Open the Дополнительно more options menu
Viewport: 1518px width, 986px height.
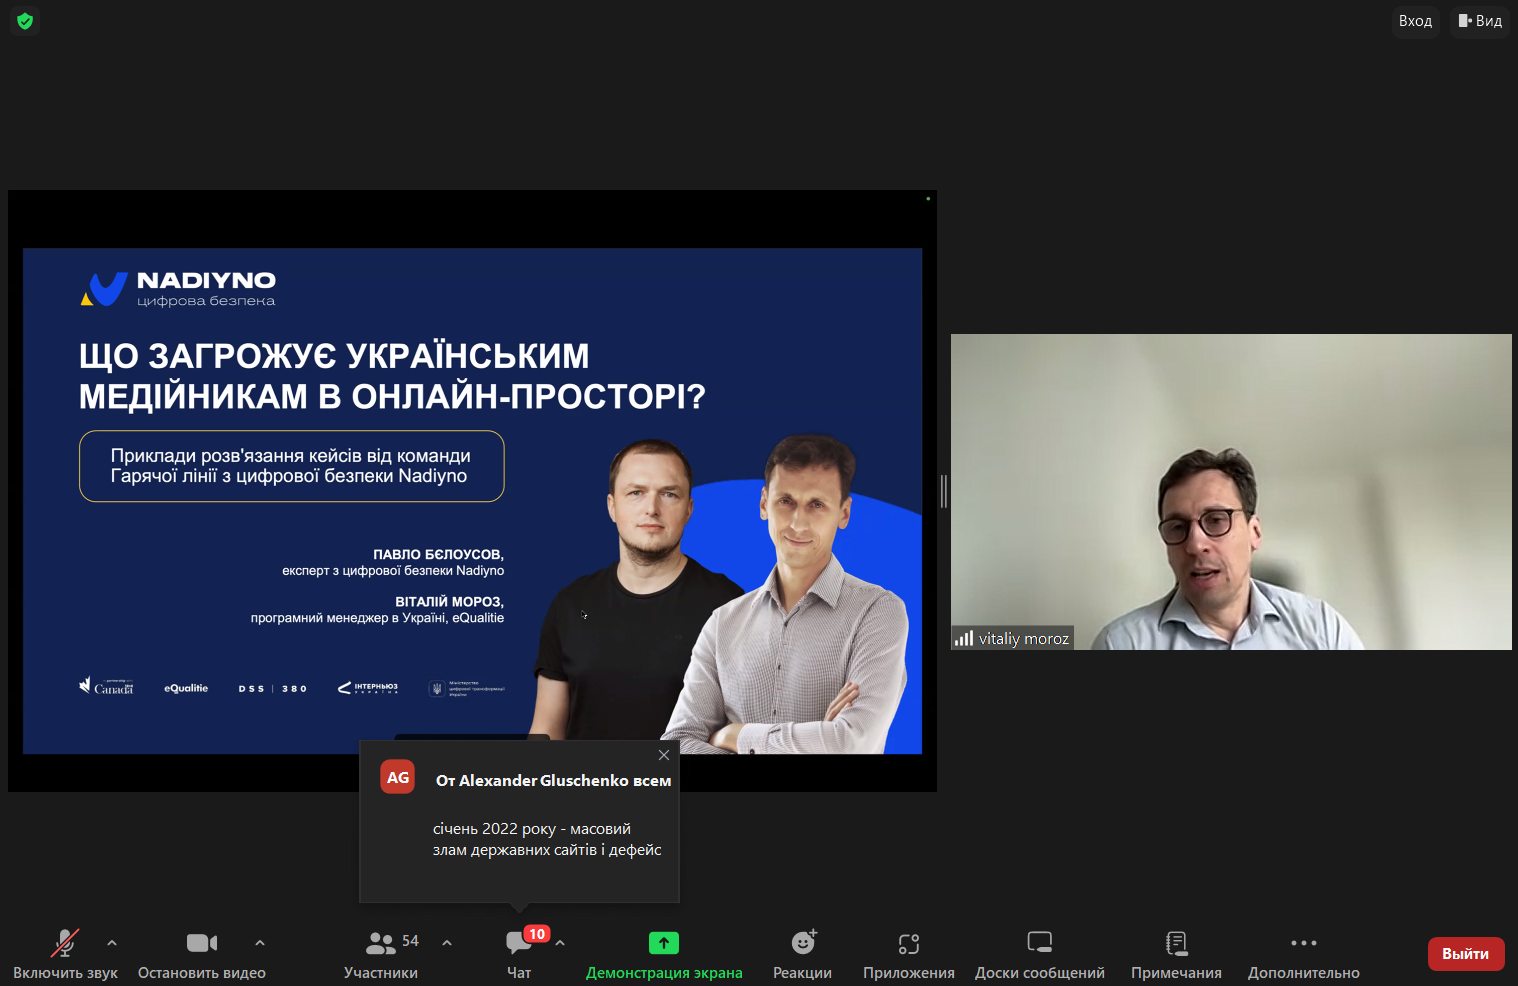(x=1304, y=954)
